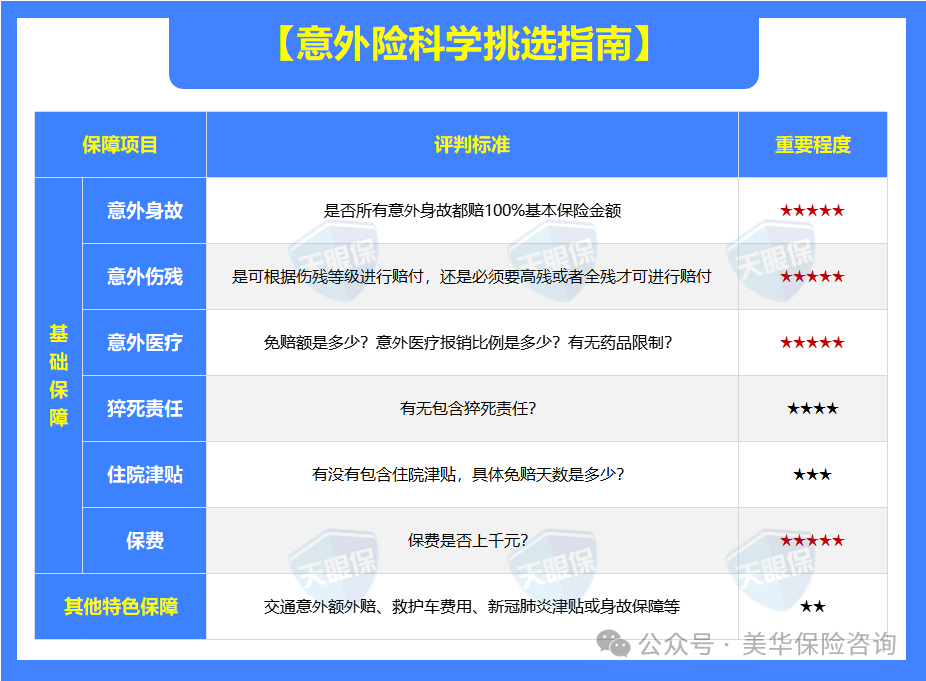Expand the 重要程度 column header
This screenshot has width=926, height=681.
pos(813,143)
